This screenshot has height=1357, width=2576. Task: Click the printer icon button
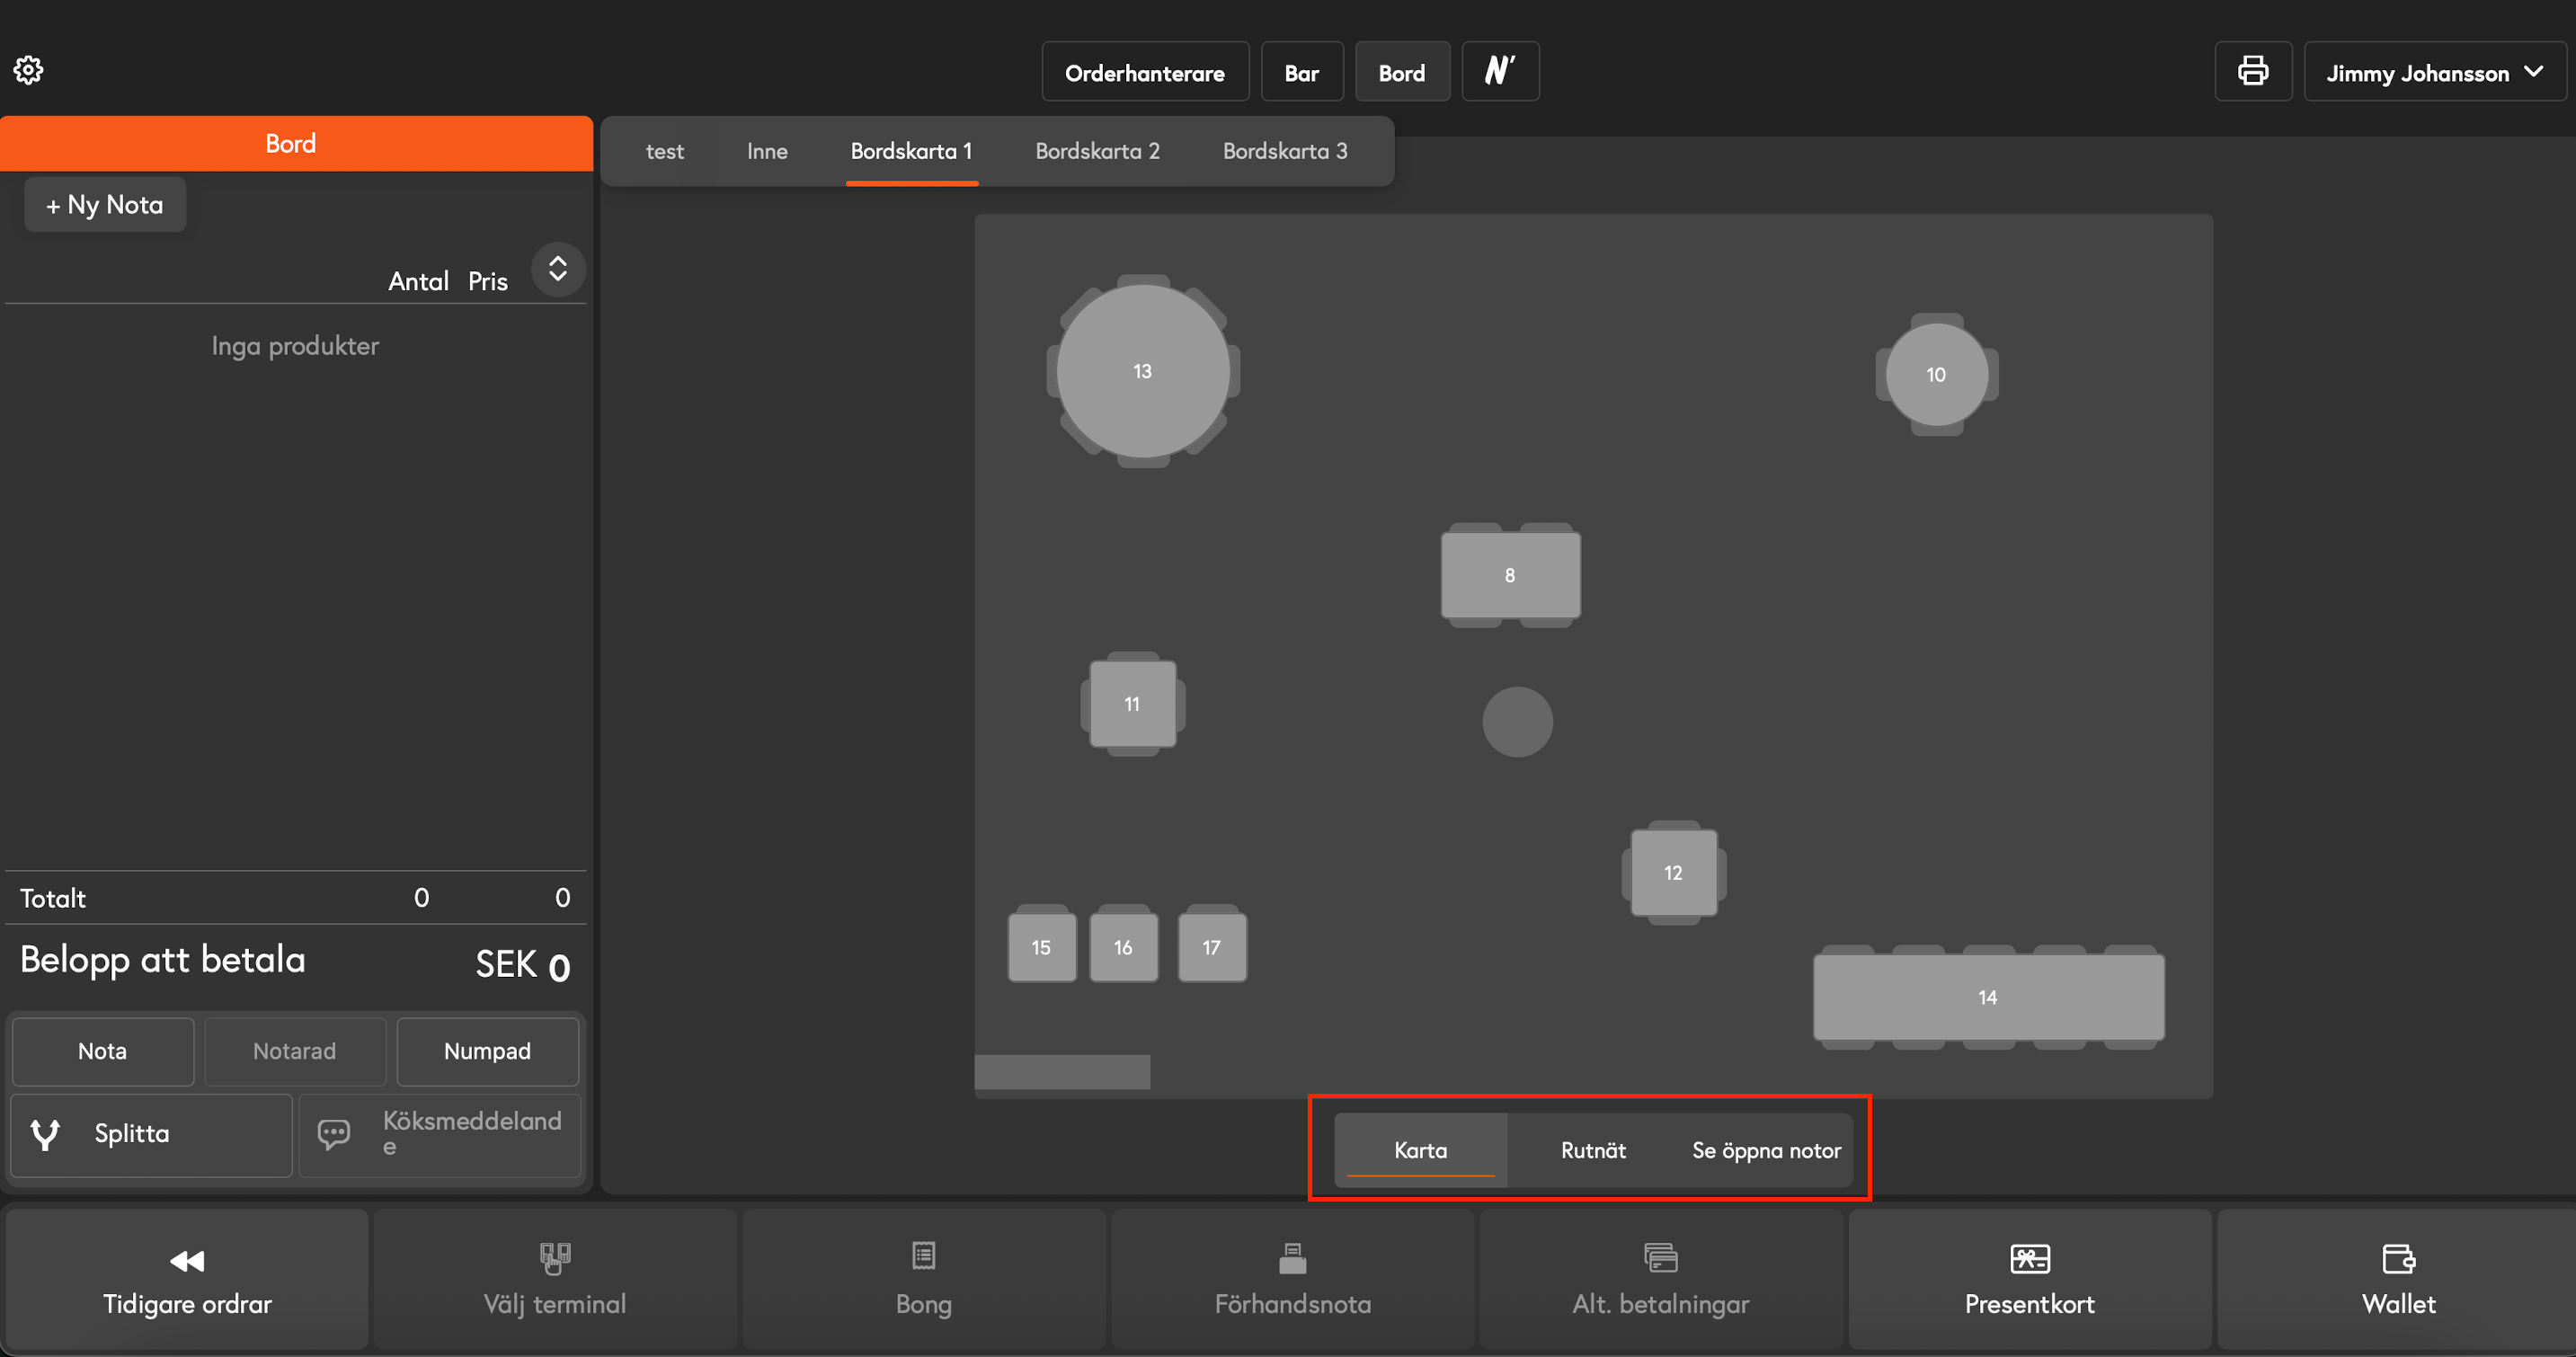click(2252, 71)
